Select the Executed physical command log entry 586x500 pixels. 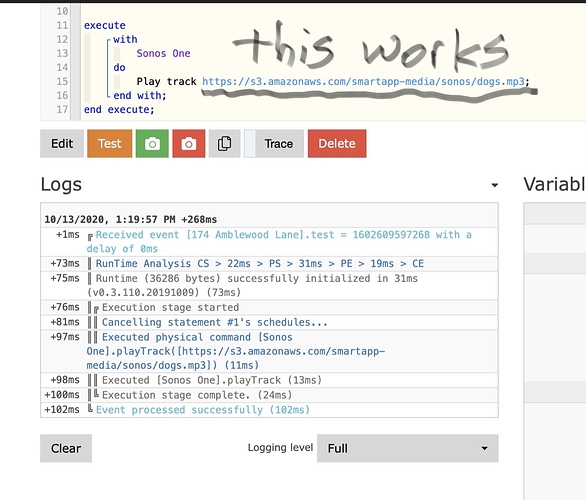point(235,351)
